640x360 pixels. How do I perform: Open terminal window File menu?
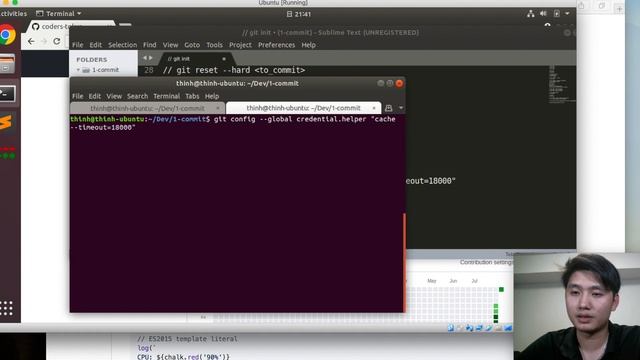pos(78,96)
